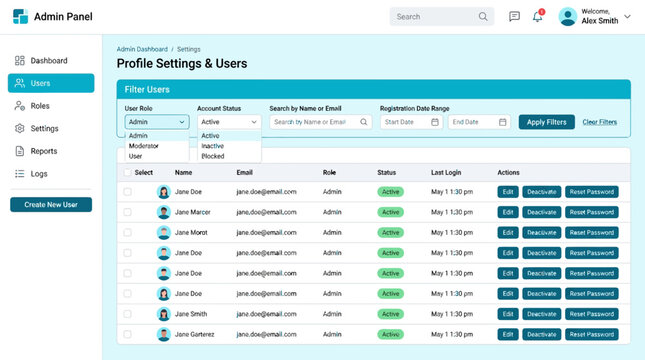Click the Roles icon in sidebar
645x360 pixels.
[19, 106]
